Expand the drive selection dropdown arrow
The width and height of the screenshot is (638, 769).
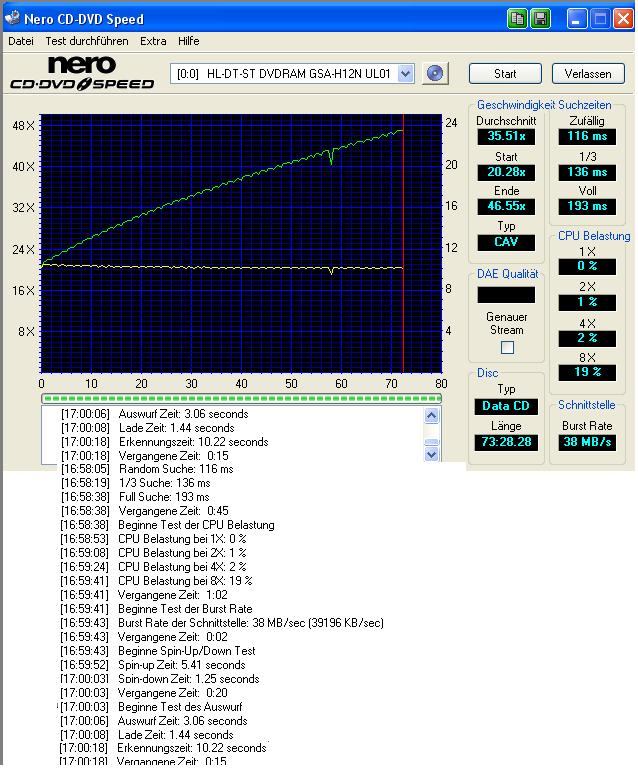[x=405, y=74]
